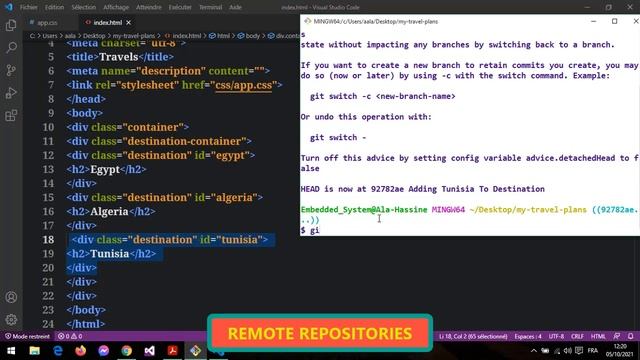Open the Windows Start menu
Viewport: 640px width, 360px height.
pyautogui.click(x=11, y=351)
